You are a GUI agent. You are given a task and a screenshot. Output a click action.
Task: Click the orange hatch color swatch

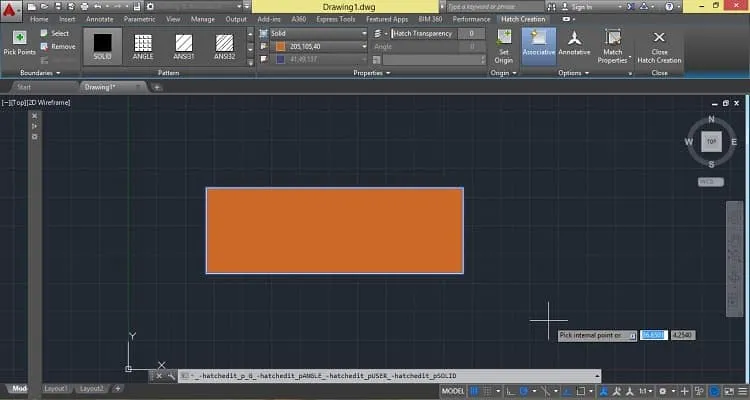pyautogui.click(x=281, y=46)
